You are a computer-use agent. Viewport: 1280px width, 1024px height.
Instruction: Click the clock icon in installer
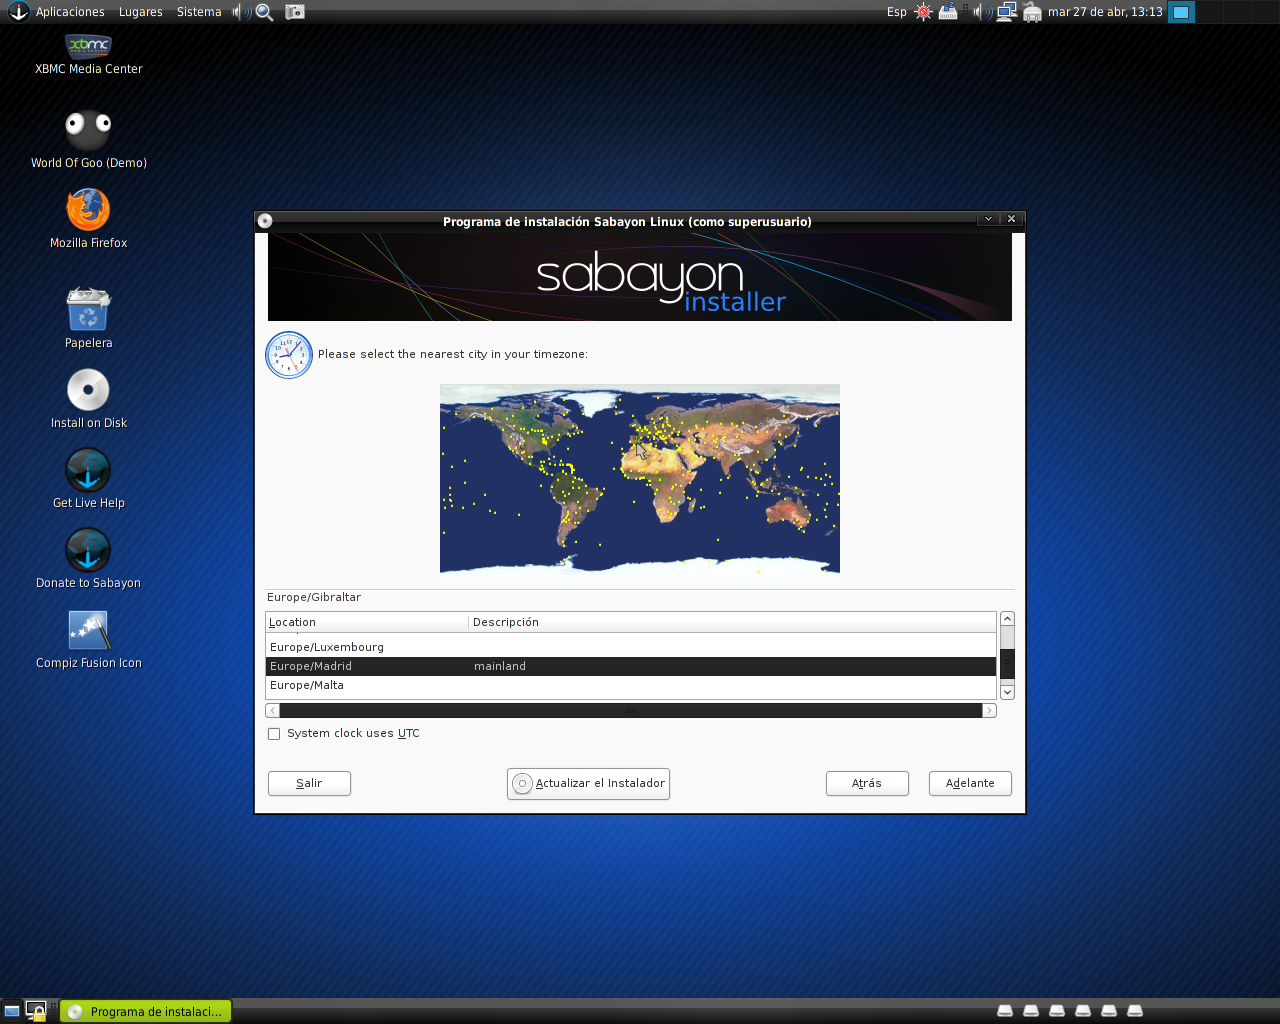289,355
